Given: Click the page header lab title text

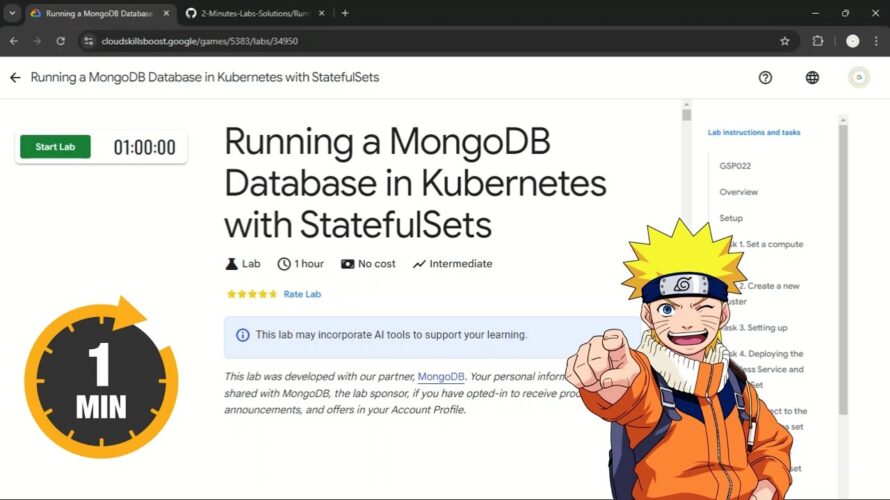Looking at the screenshot, I should (205, 77).
